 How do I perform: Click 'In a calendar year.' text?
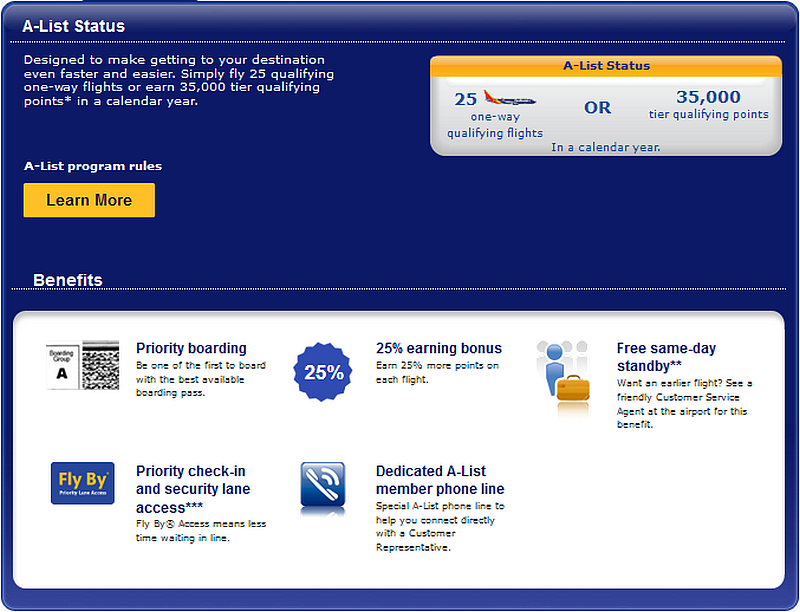(x=606, y=147)
